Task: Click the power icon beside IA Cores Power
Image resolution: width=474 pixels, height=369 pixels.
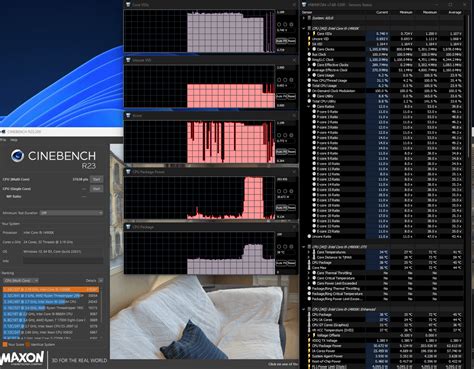Action: click(309, 351)
